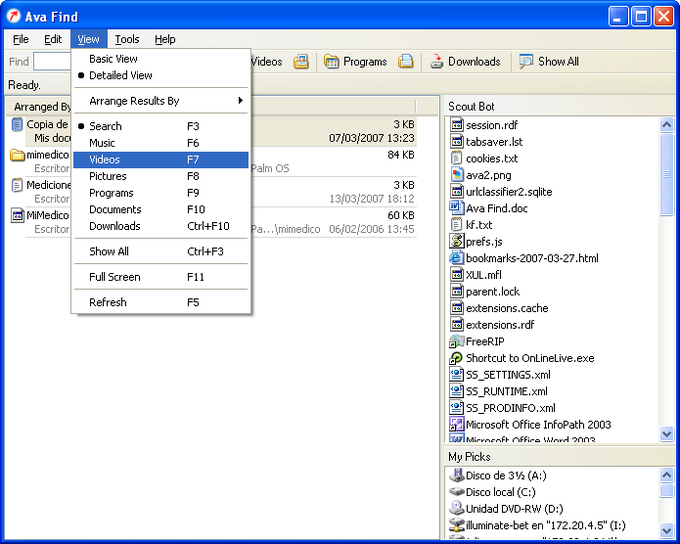Choose Full Screen F11 menu entry
Screen dimensions: 680x544
pyautogui.click(x=161, y=277)
